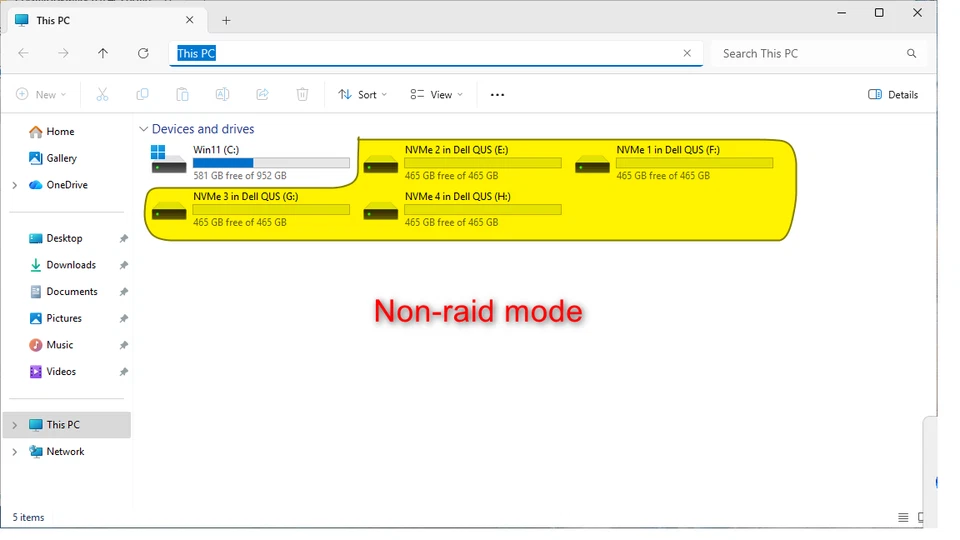Click the pin icon beside Music

point(124,345)
